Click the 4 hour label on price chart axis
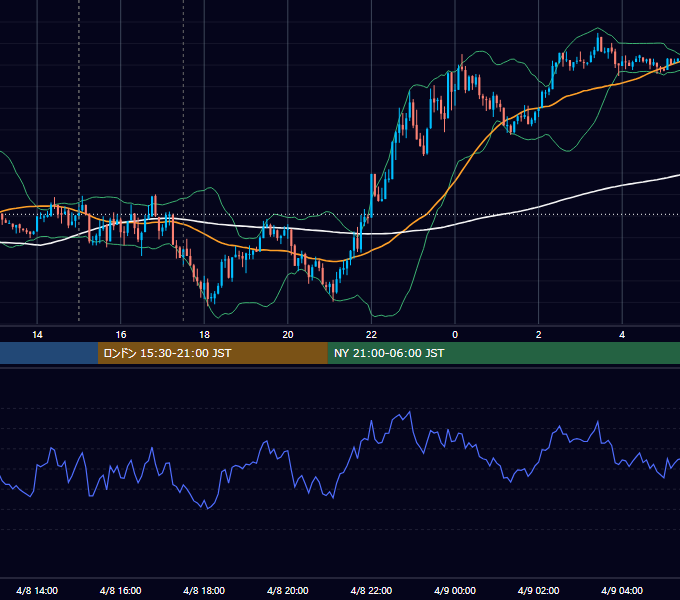Screen dimensions: 680x600 [622, 335]
